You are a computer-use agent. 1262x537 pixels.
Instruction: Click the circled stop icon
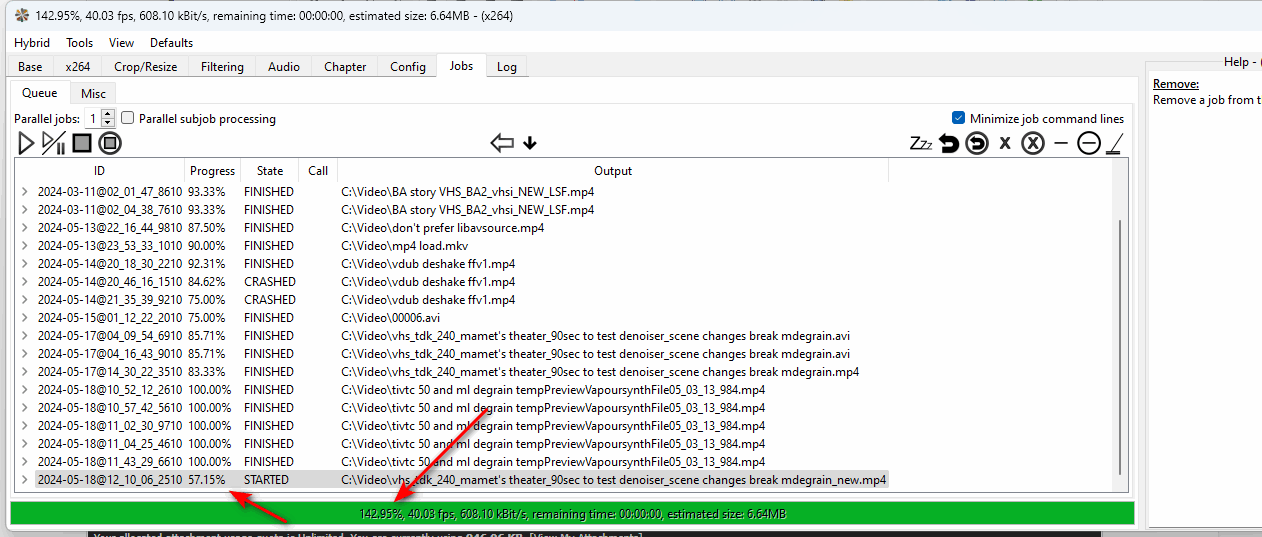tap(110, 143)
